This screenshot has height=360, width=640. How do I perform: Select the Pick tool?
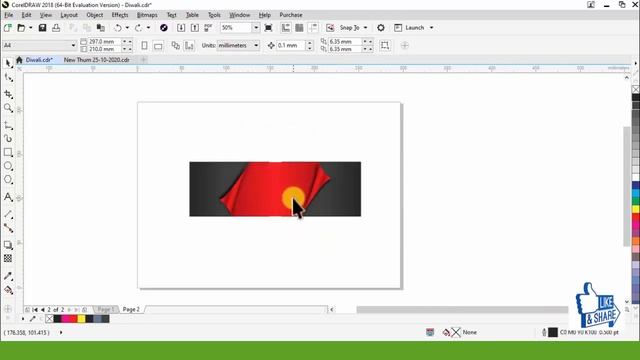8,63
